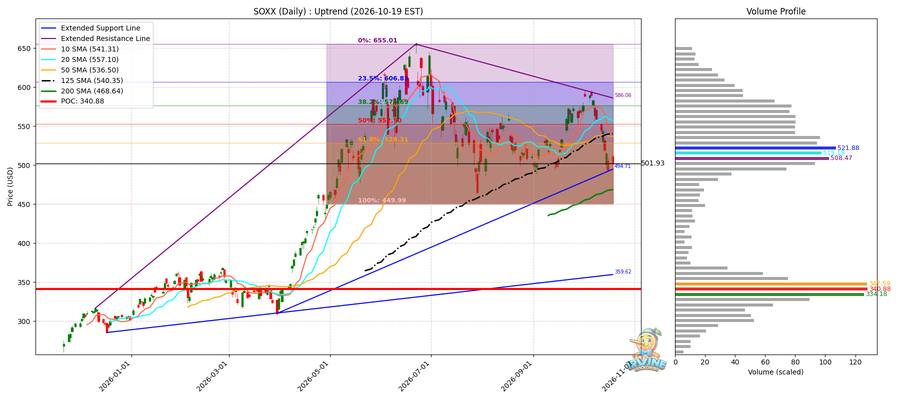Click the current price label '501.93'
The image size is (900, 400).
(x=653, y=164)
